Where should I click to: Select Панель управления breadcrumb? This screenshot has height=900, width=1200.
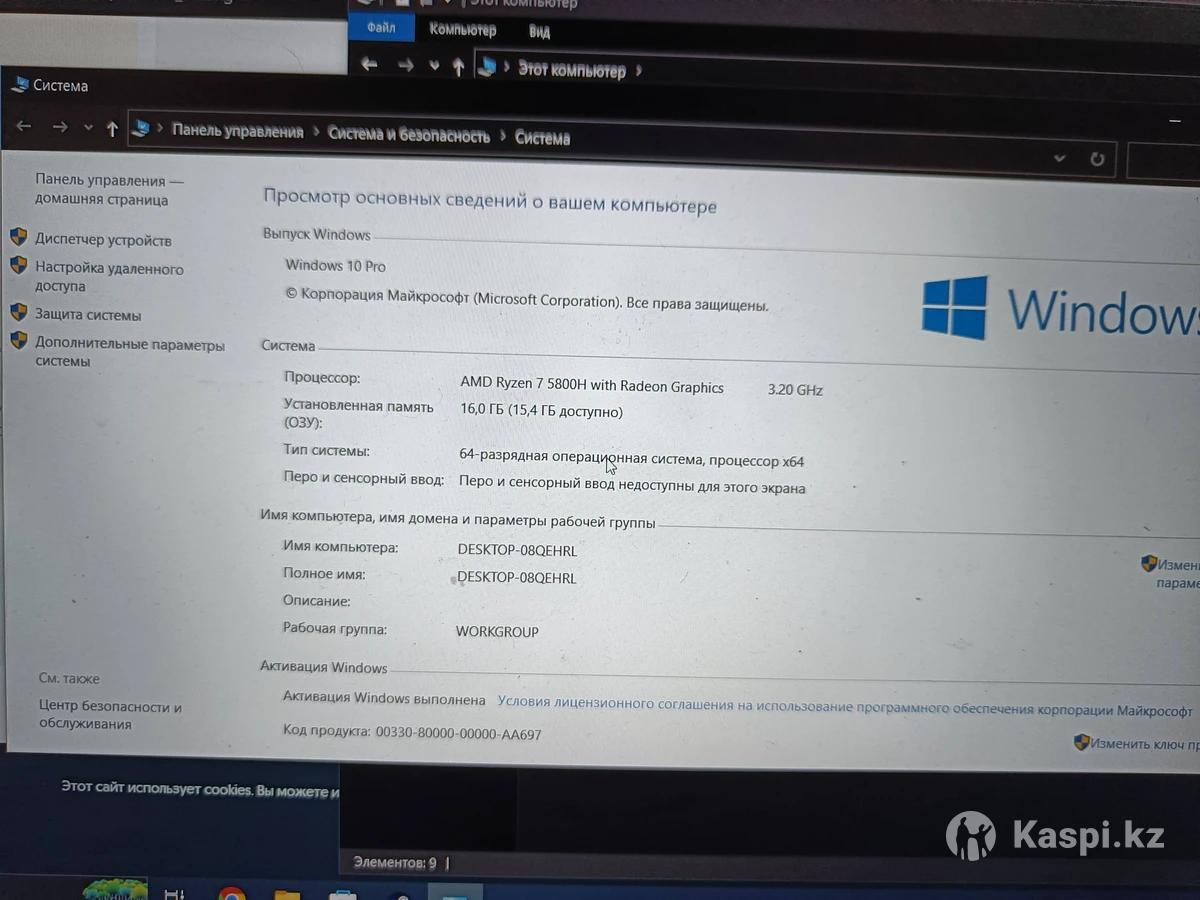click(237, 131)
